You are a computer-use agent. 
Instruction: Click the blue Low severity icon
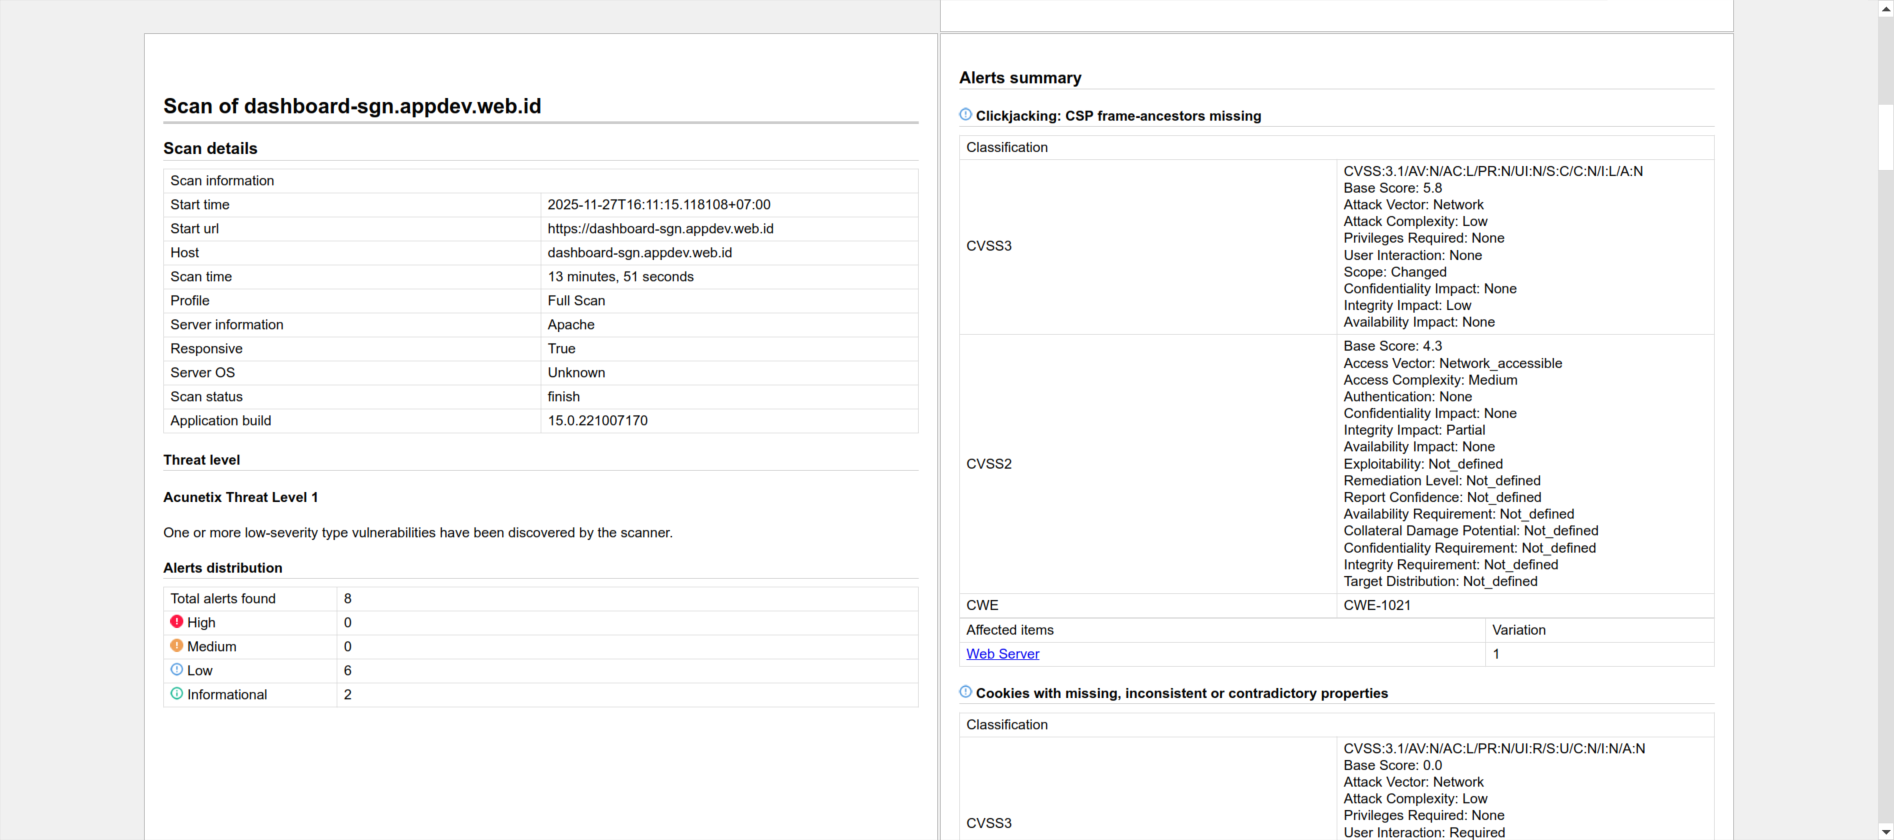(177, 670)
